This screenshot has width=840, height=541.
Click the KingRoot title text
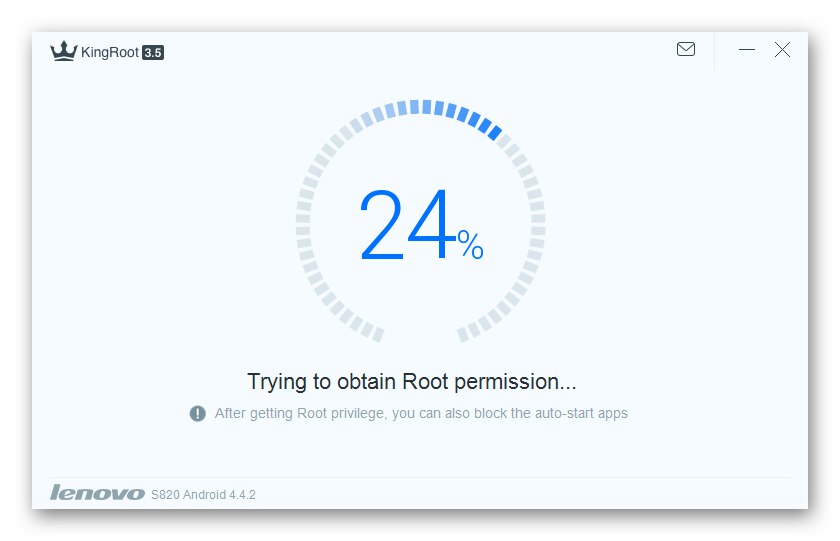click(110, 52)
